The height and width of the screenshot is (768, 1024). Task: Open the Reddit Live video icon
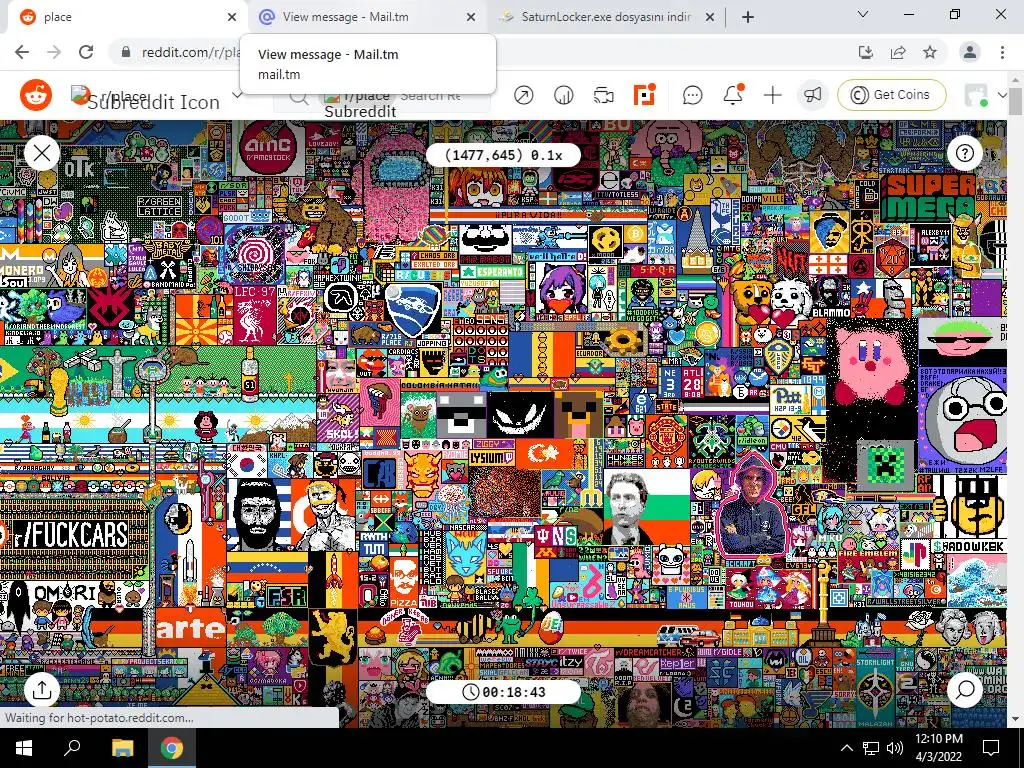[x=603, y=95]
